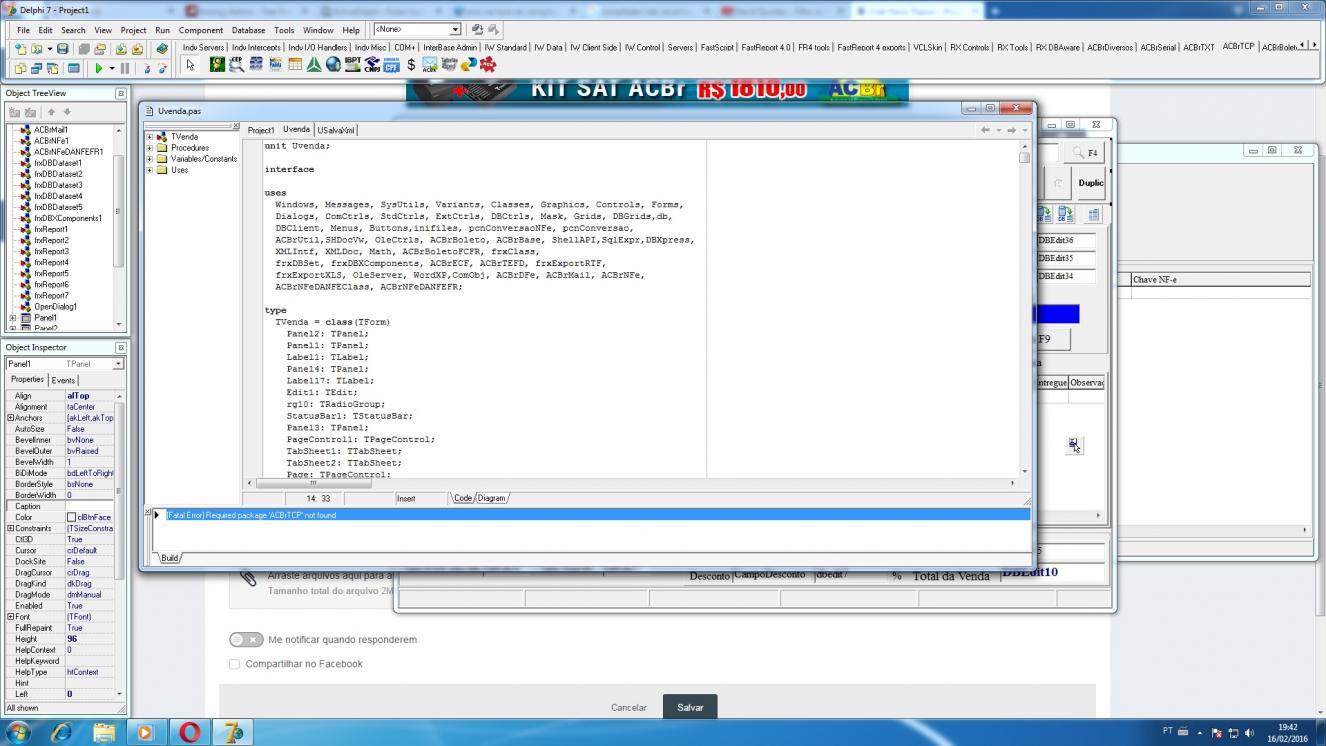Select the red puzzle ACBr component

point(487,65)
